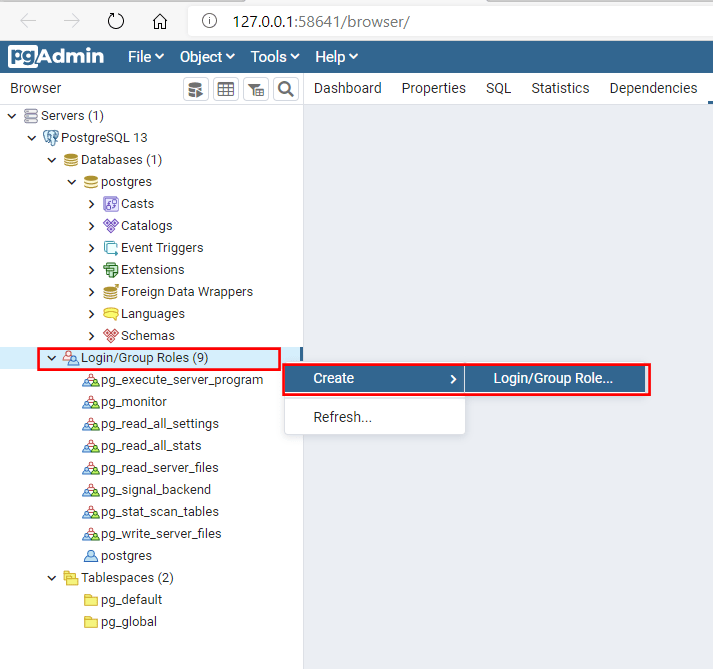
Task: Expand the Event Triggers node
Action: pos(91,248)
